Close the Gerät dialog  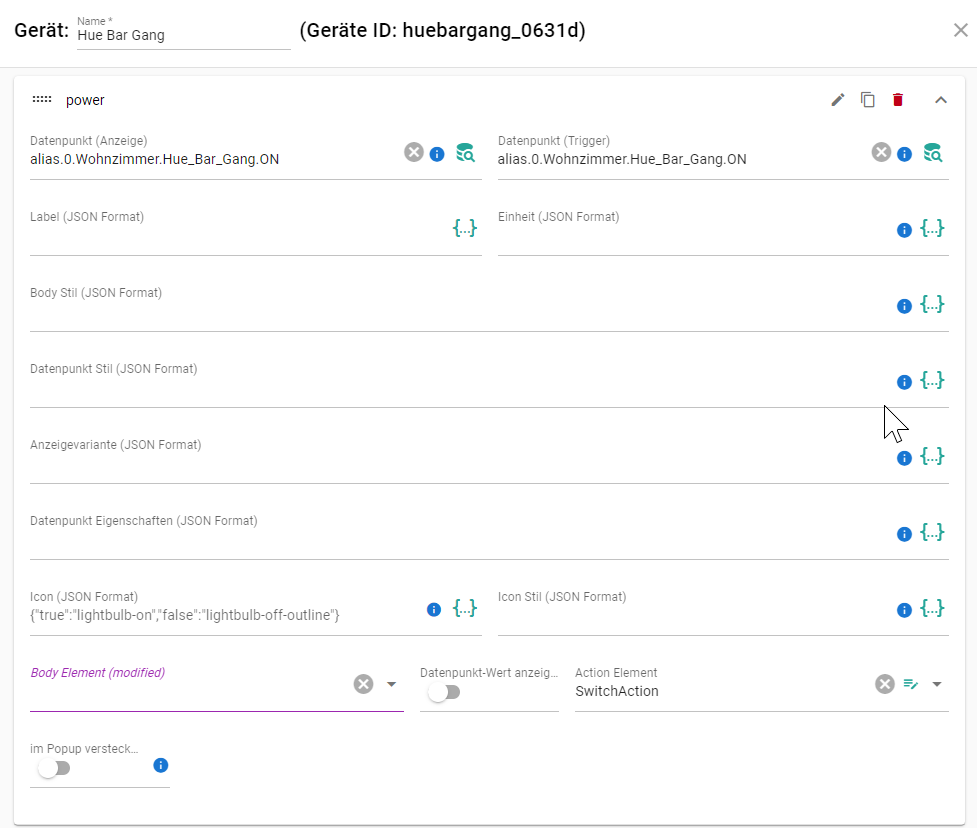[x=960, y=30]
